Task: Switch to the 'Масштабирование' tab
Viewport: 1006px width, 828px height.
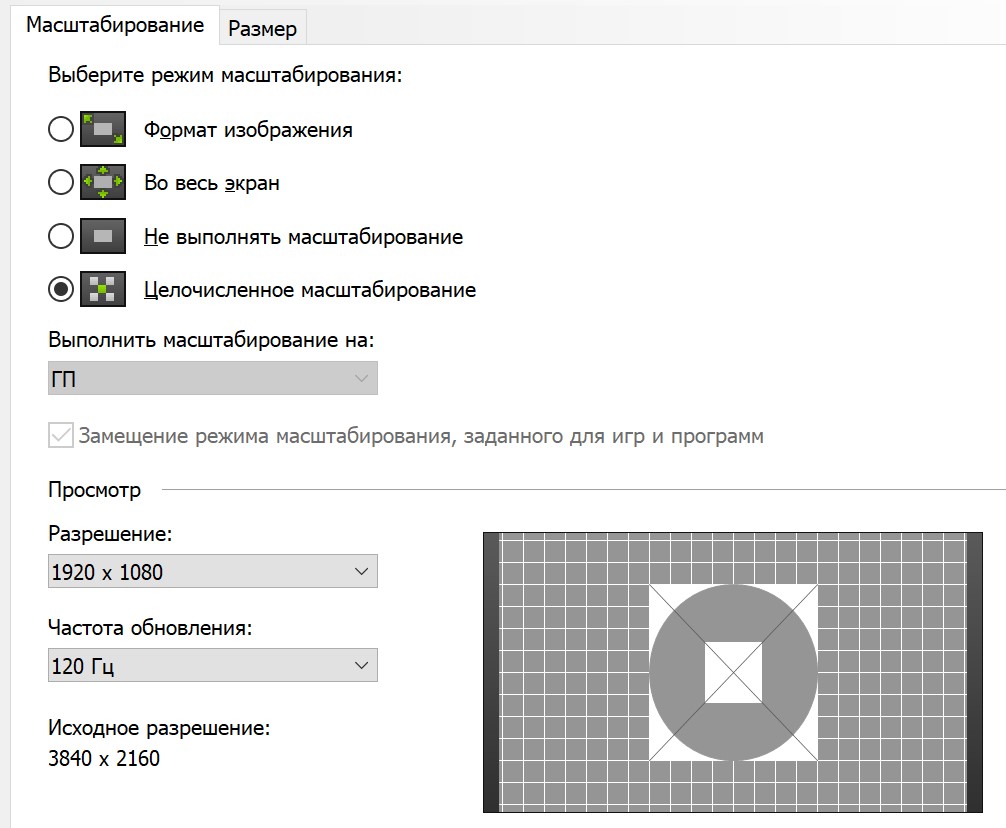Action: tap(115, 25)
